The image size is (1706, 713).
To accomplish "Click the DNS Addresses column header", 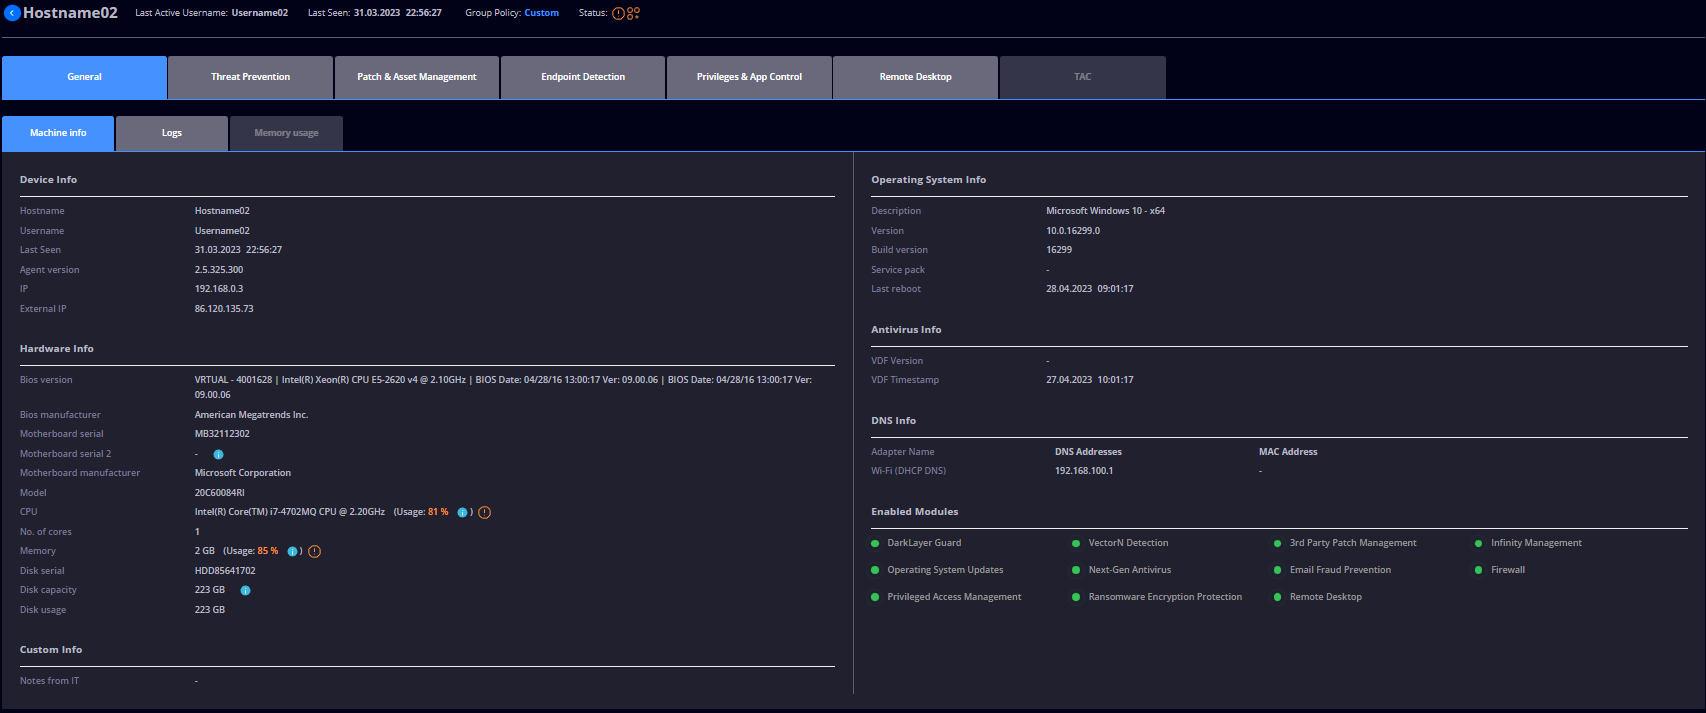I will [1088, 452].
